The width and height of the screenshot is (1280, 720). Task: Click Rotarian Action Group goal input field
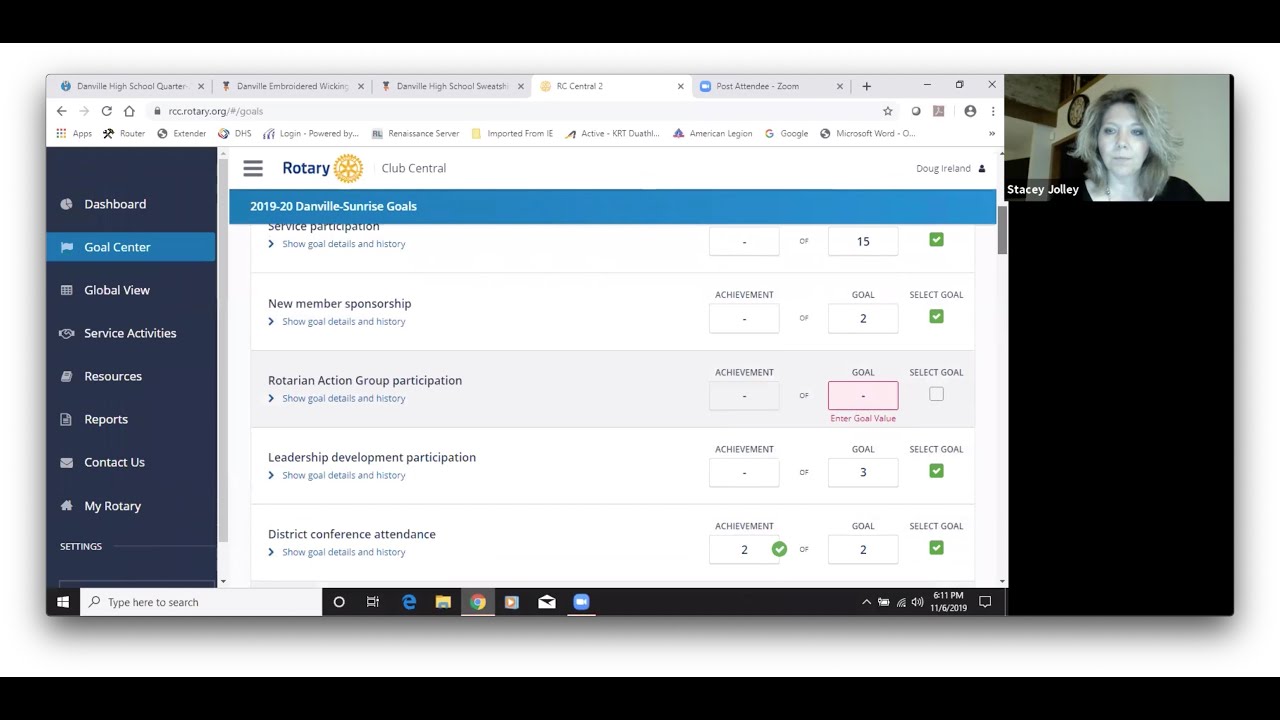pyautogui.click(x=863, y=395)
